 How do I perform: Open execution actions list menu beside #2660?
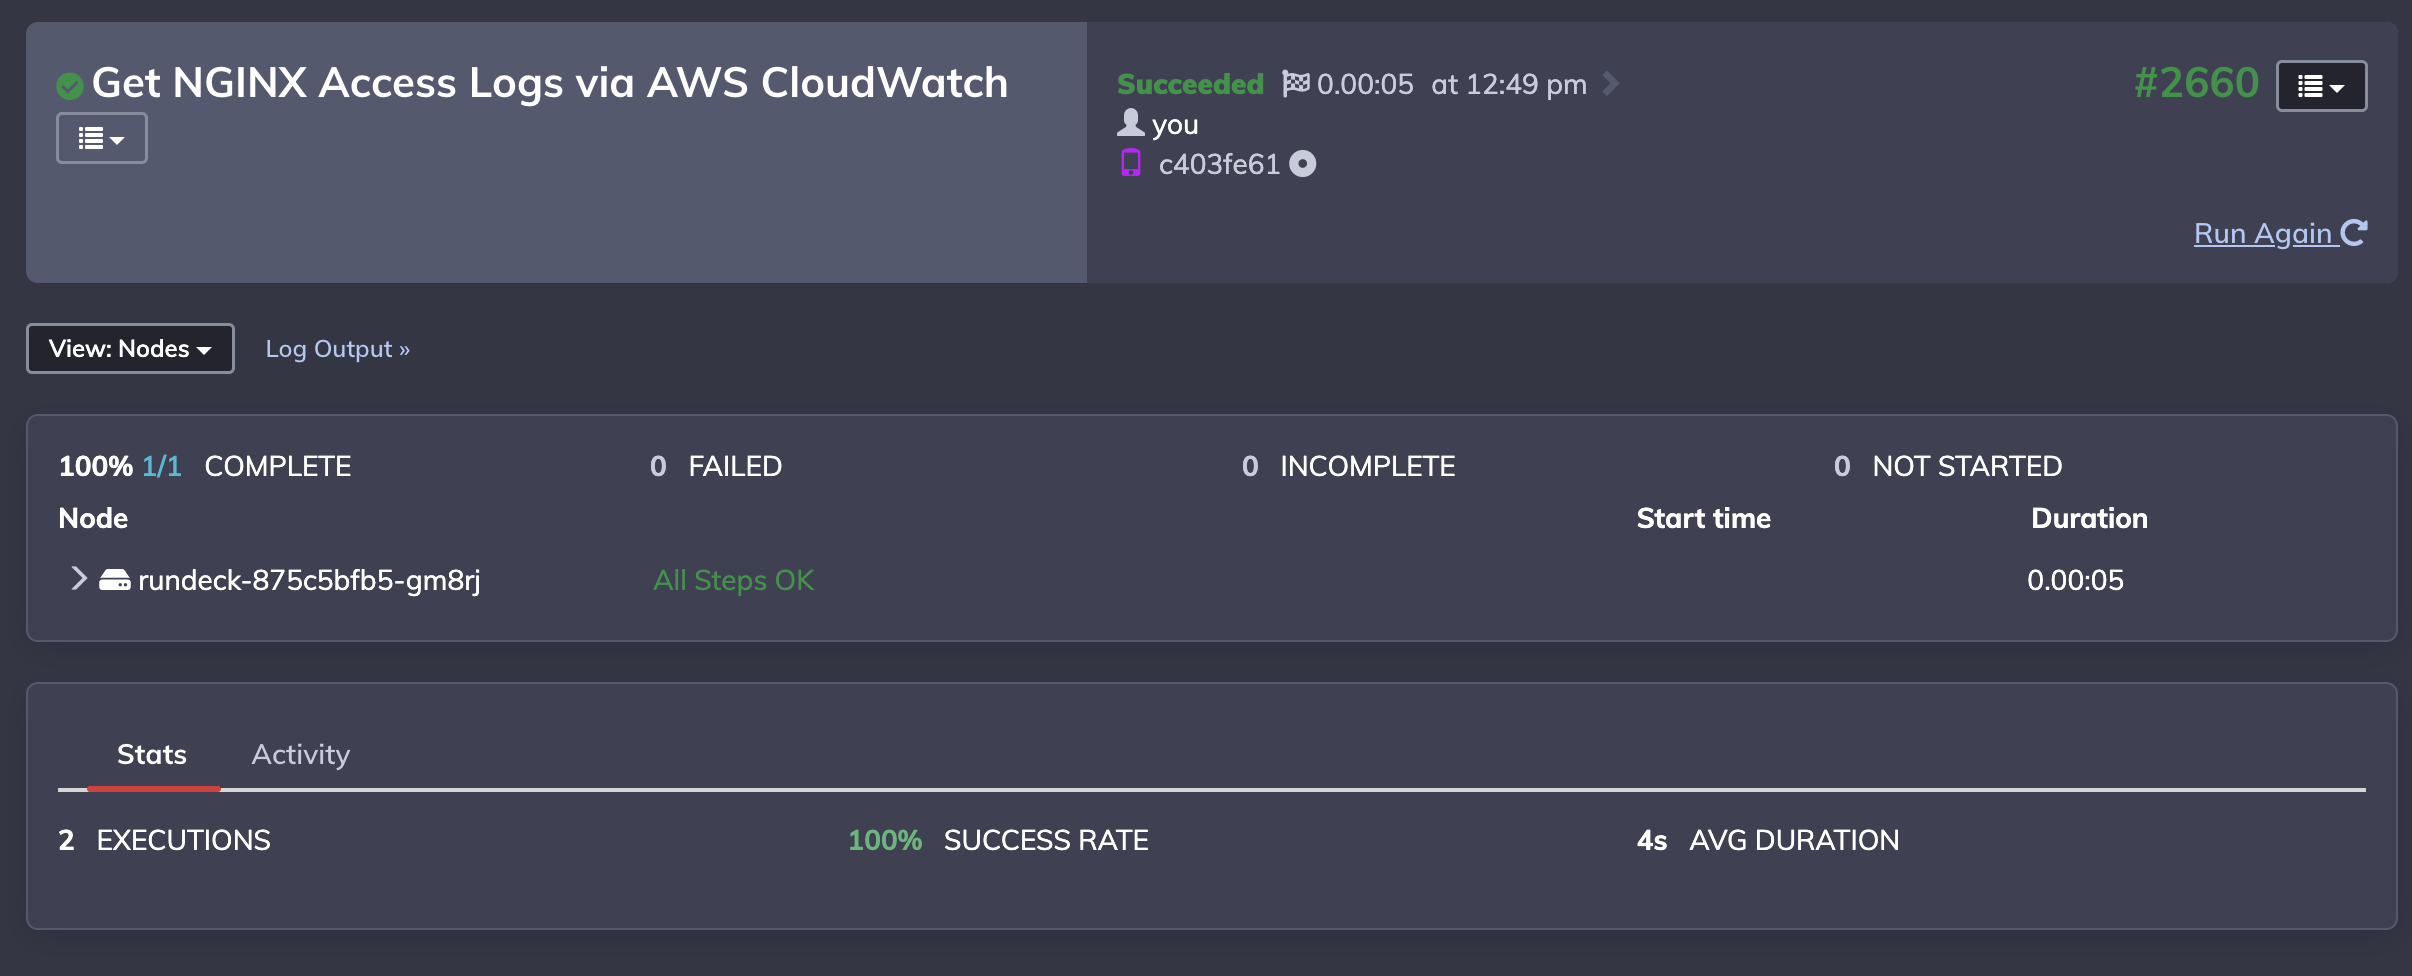pyautogui.click(x=2321, y=86)
